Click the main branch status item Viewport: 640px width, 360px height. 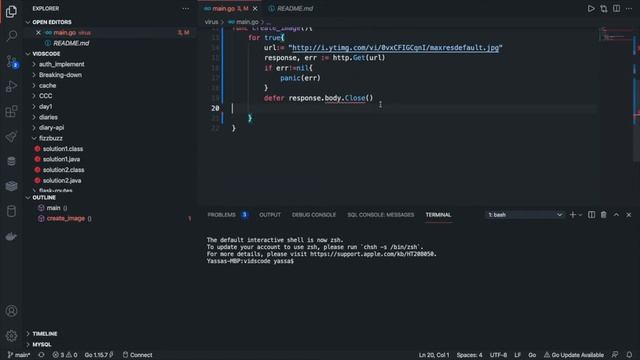pyautogui.click(x=19, y=355)
